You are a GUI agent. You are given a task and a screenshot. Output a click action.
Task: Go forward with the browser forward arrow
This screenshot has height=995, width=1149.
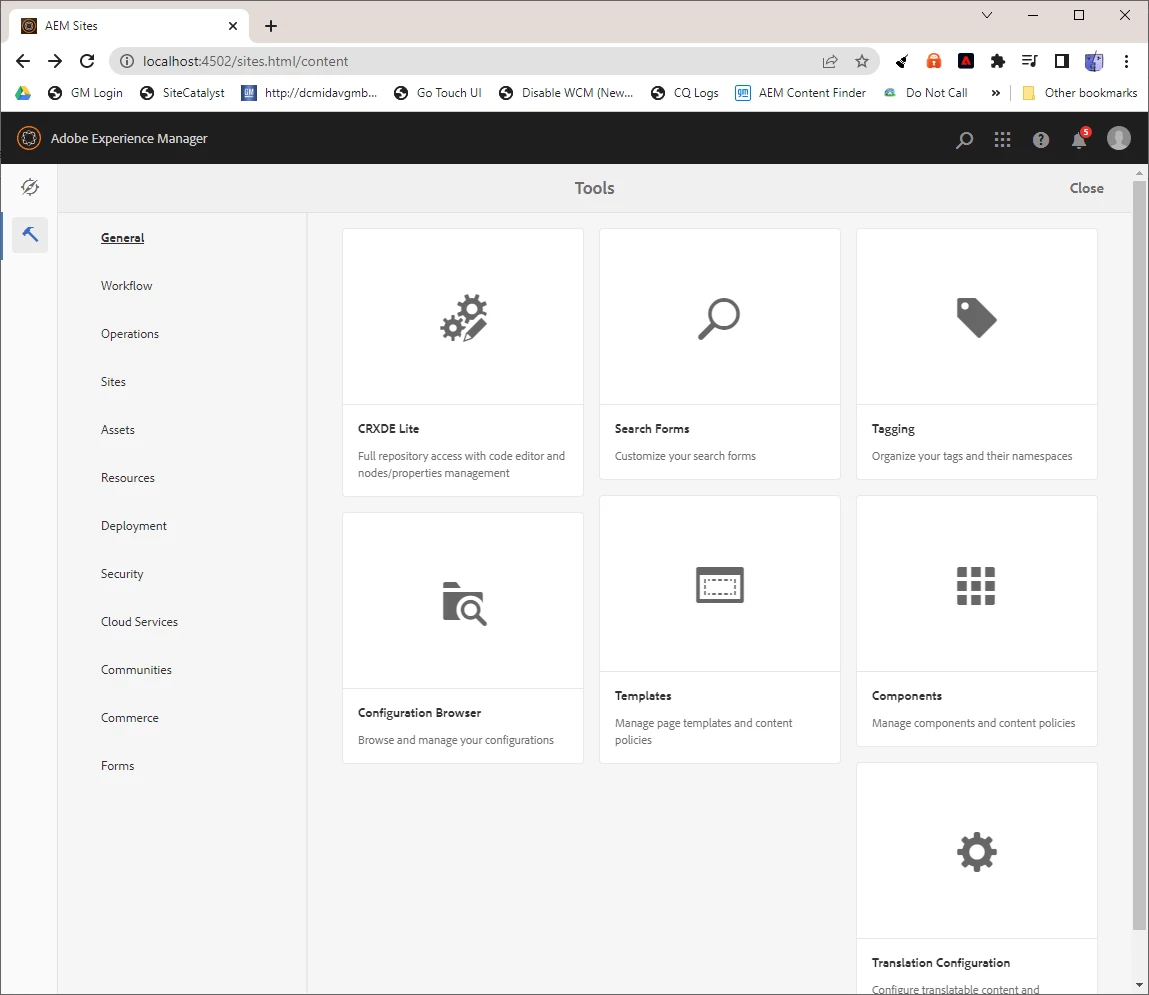point(55,61)
